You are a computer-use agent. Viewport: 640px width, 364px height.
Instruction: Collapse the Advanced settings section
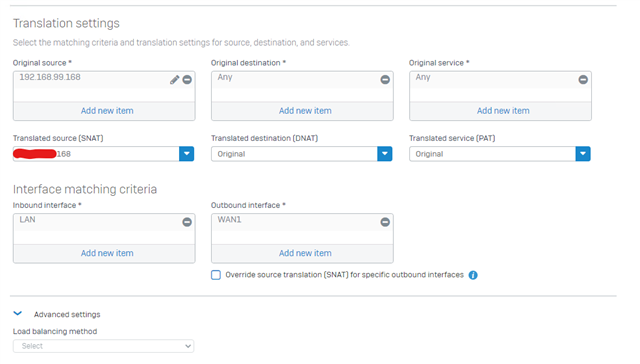pos(18,313)
